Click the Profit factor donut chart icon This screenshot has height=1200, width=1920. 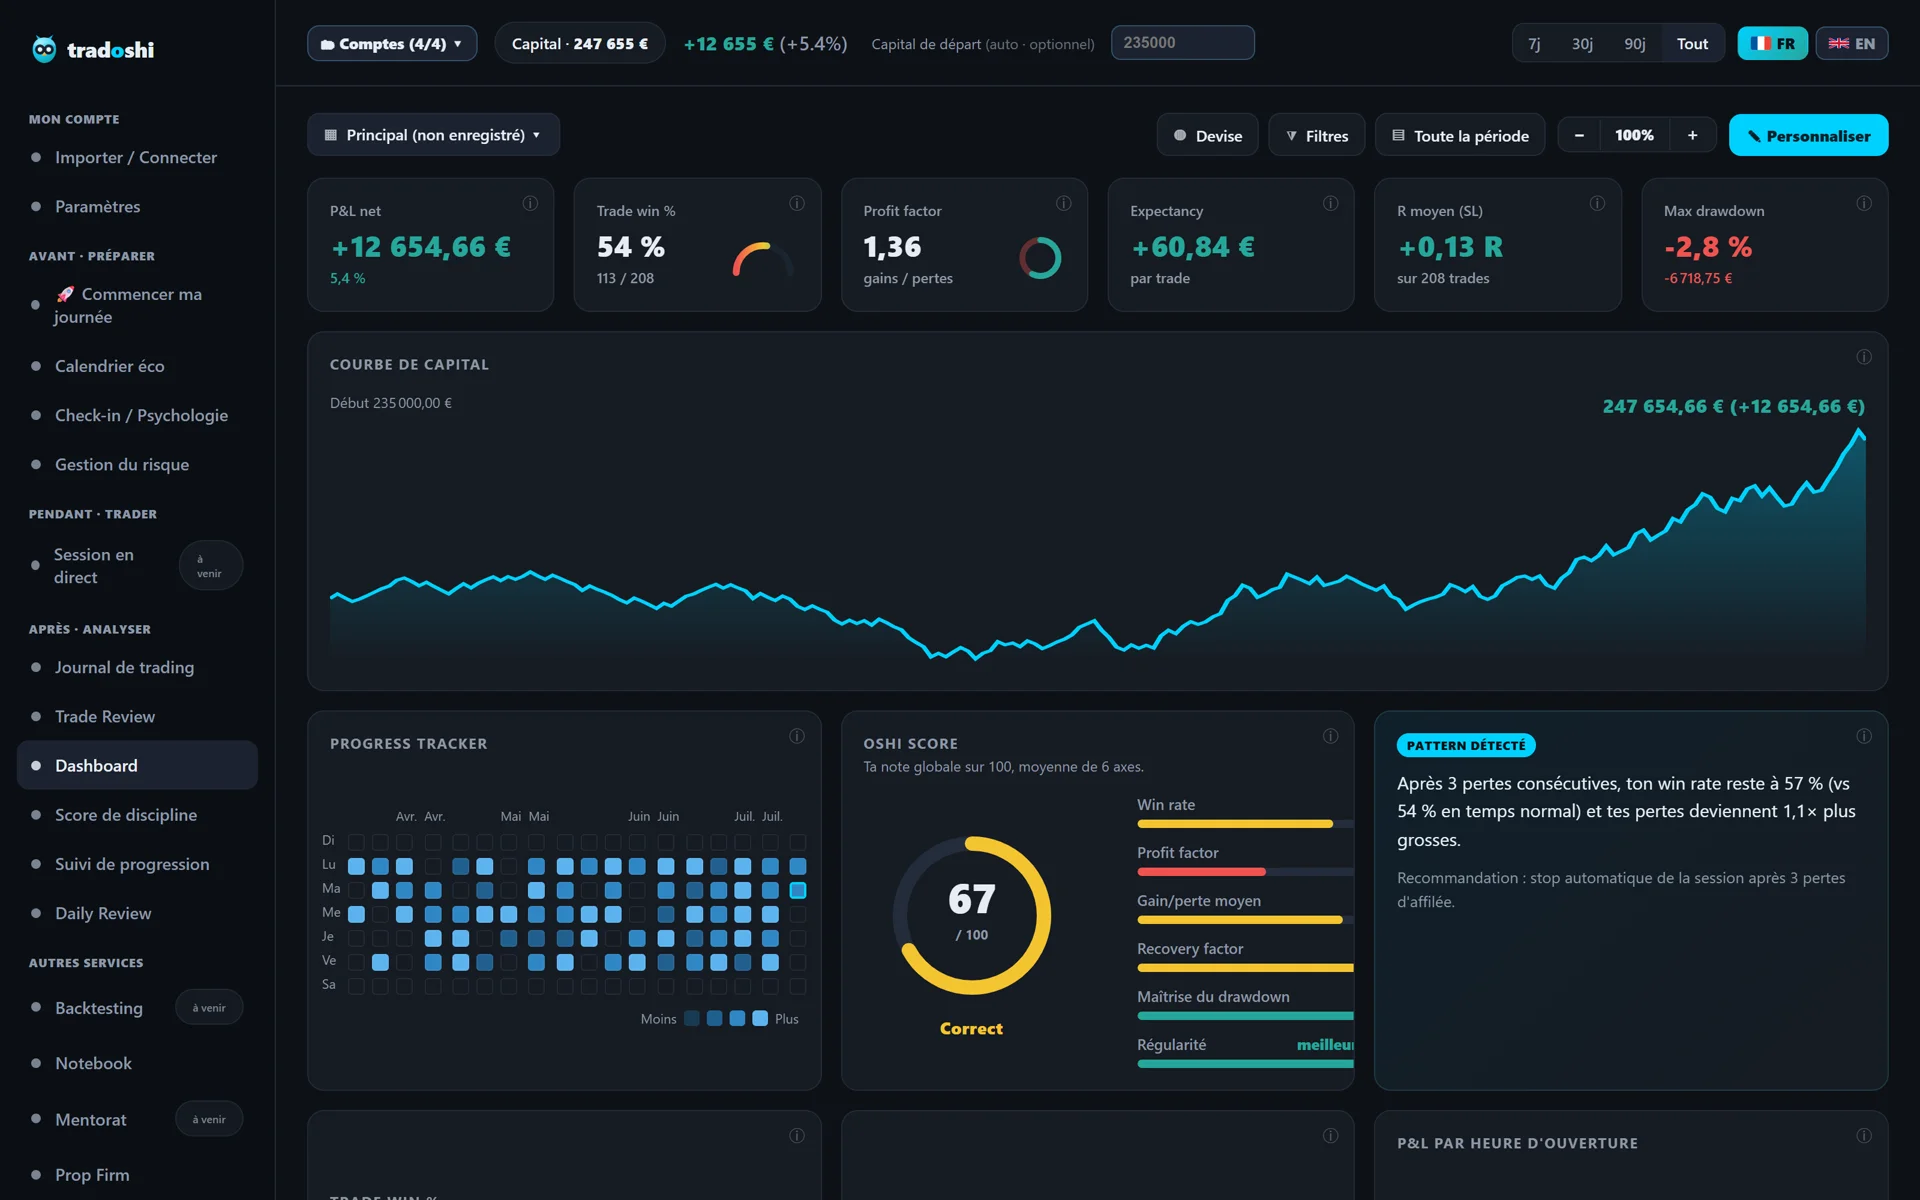click(x=1040, y=258)
